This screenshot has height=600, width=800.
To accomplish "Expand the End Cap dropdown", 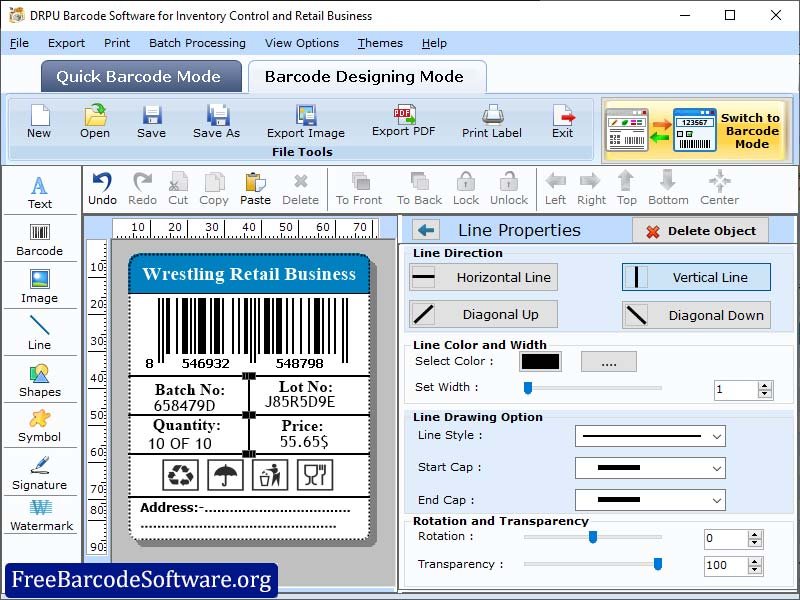I will point(650,500).
